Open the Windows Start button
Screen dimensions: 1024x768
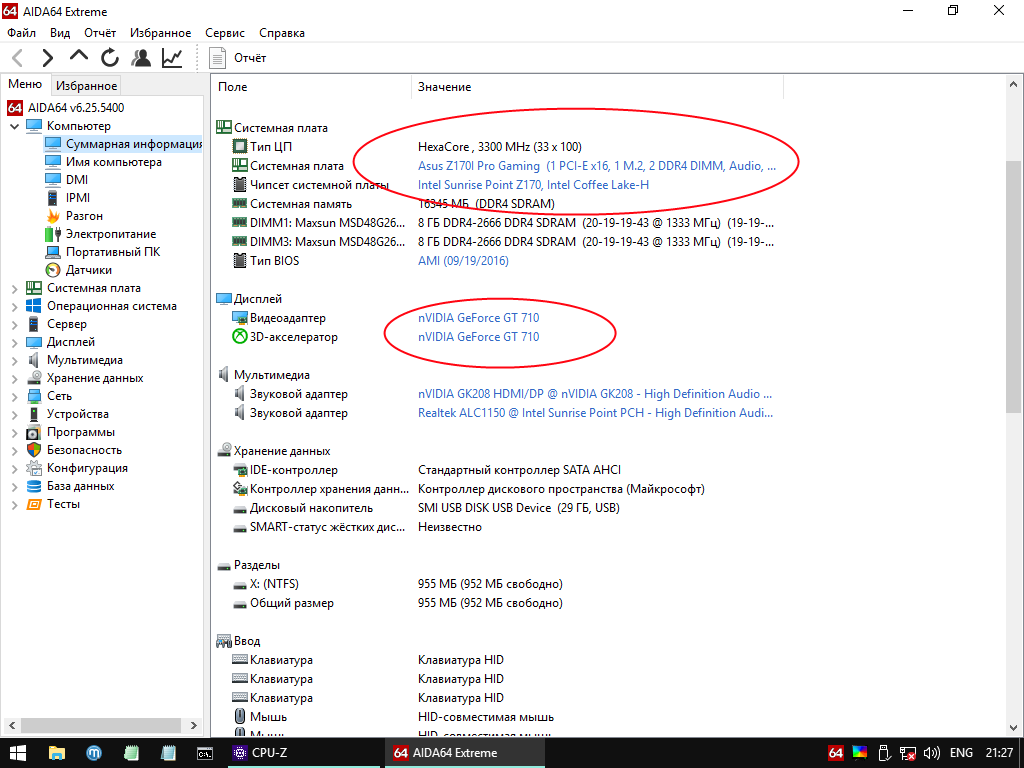(x=18, y=753)
